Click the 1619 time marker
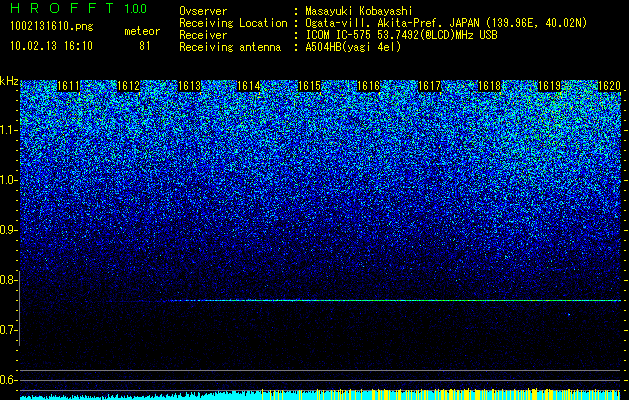 [549, 86]
